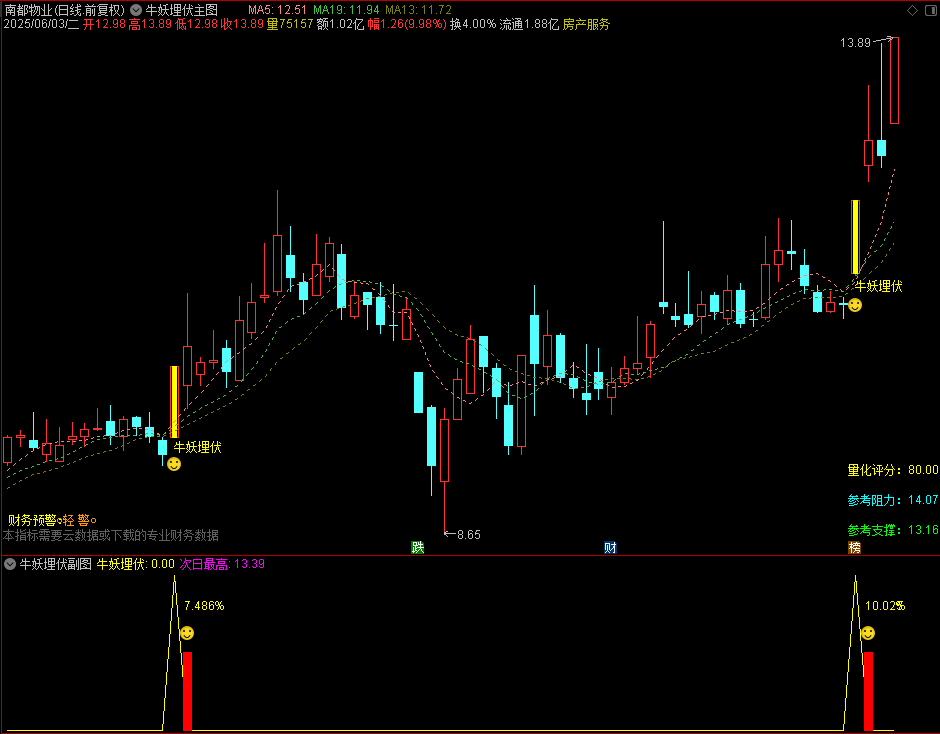The image size is (940, 734).
Task: Click the 13.89 high price annotation on chart
Action: [855, 43]
